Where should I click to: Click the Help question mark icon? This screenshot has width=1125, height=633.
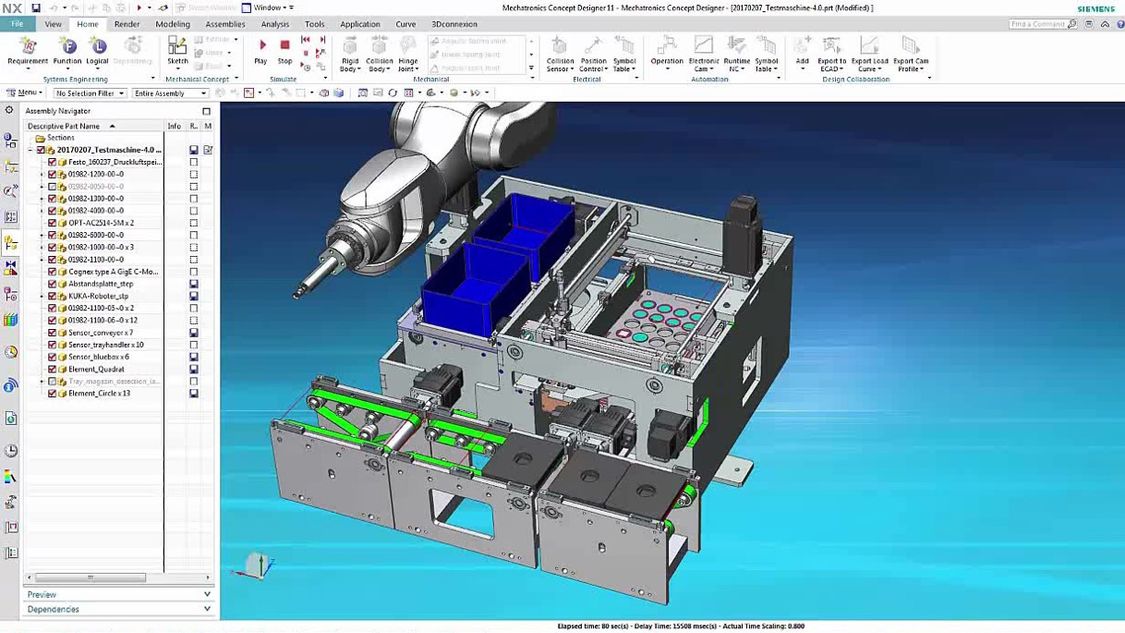point(1120,24)
